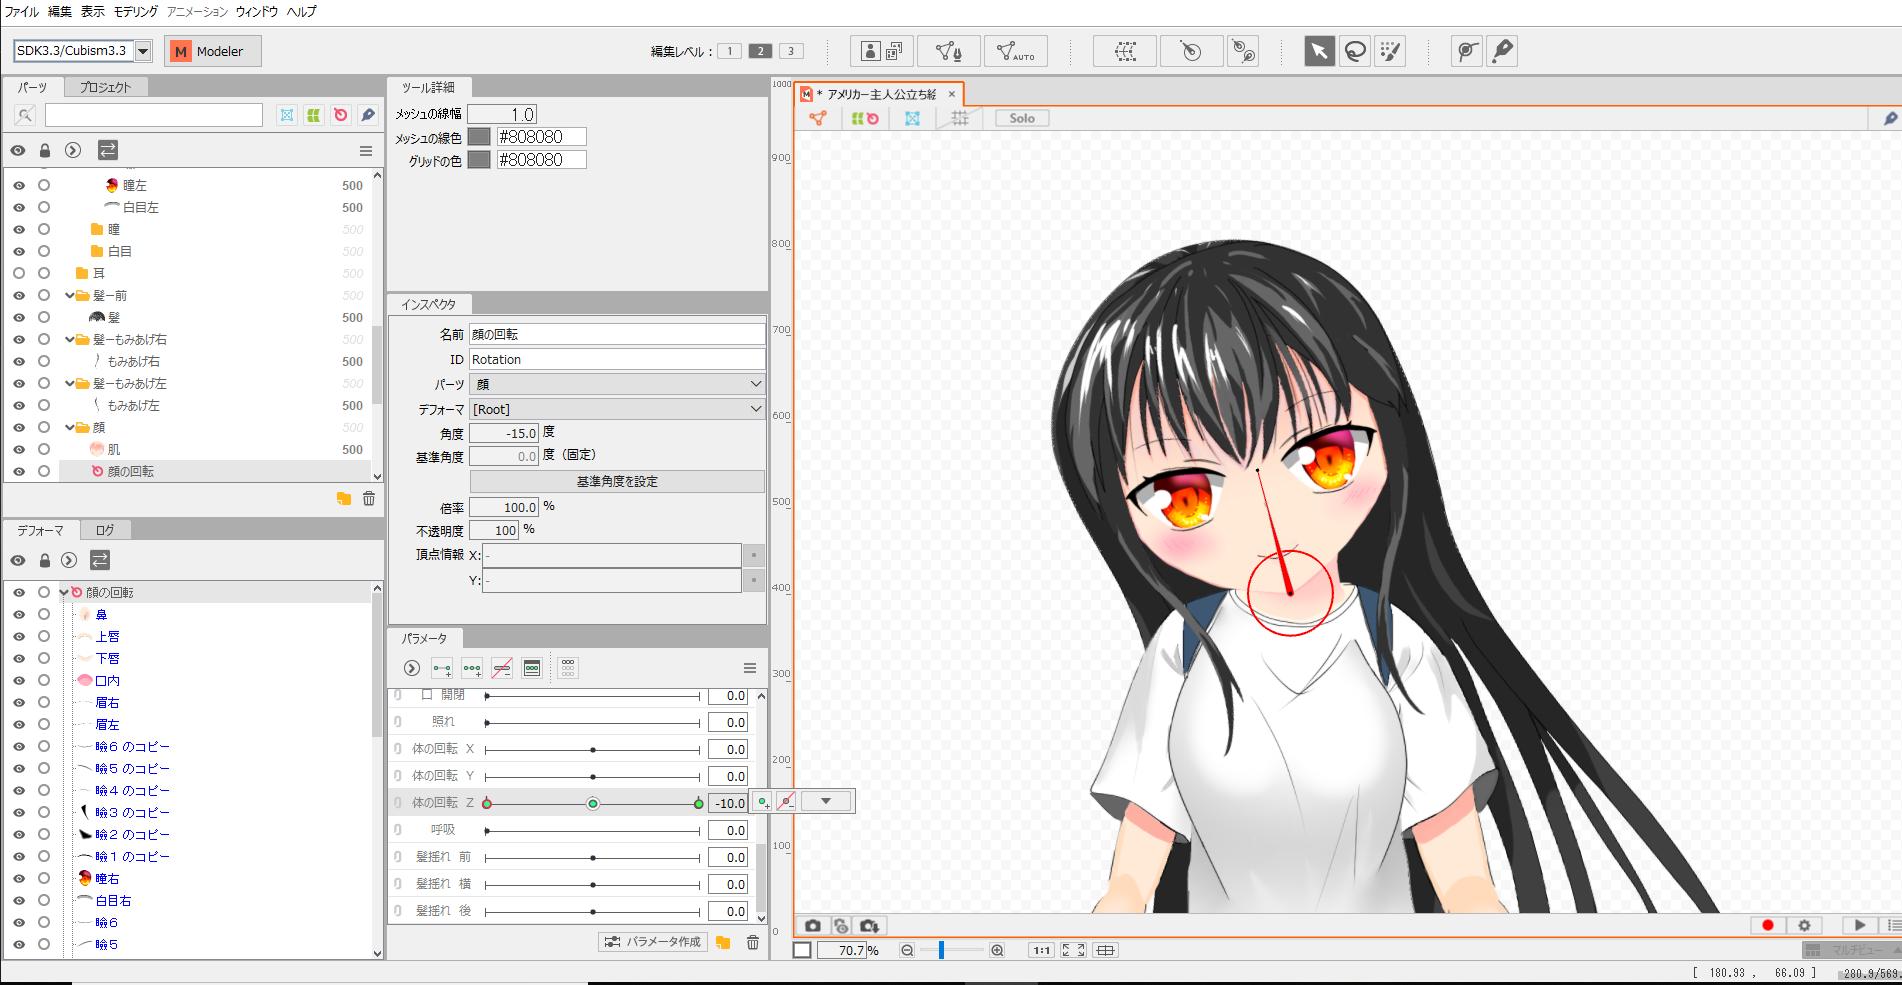The image size is (1902, 985).
Task: Click the zoom out magnifier icon
Action: point(907,950)
